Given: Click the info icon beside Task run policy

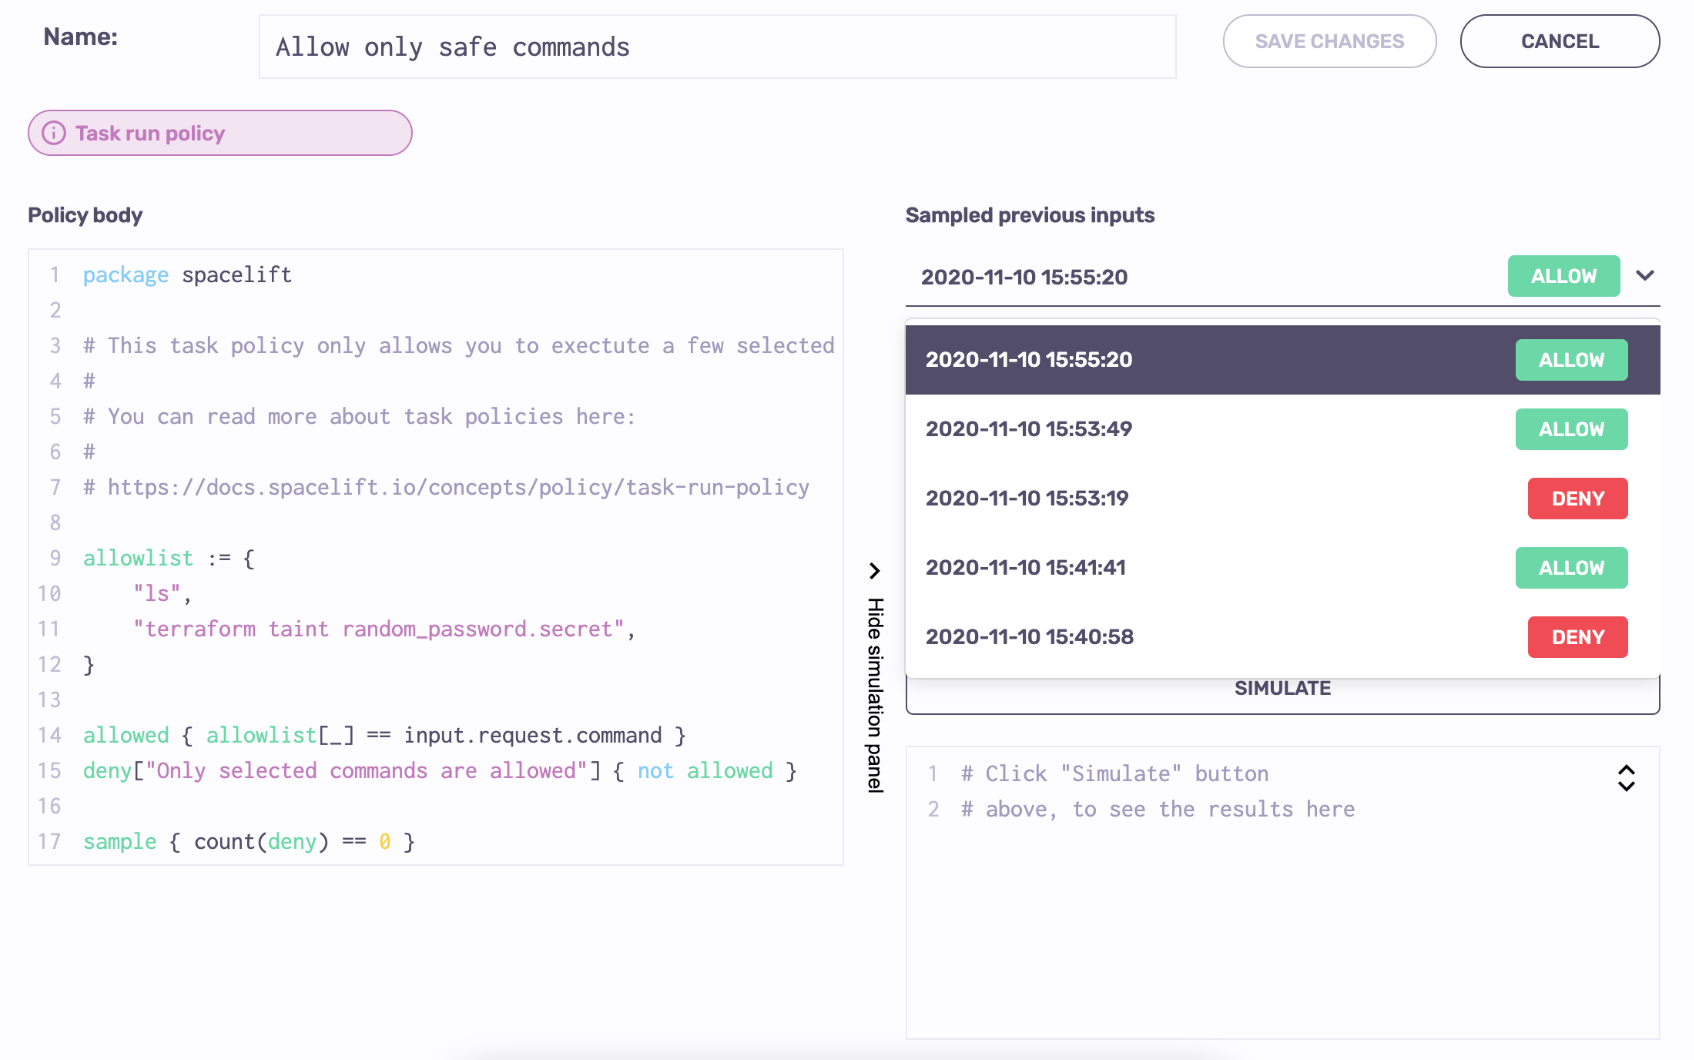Looking at the screenshot, I should pos(54,133).
